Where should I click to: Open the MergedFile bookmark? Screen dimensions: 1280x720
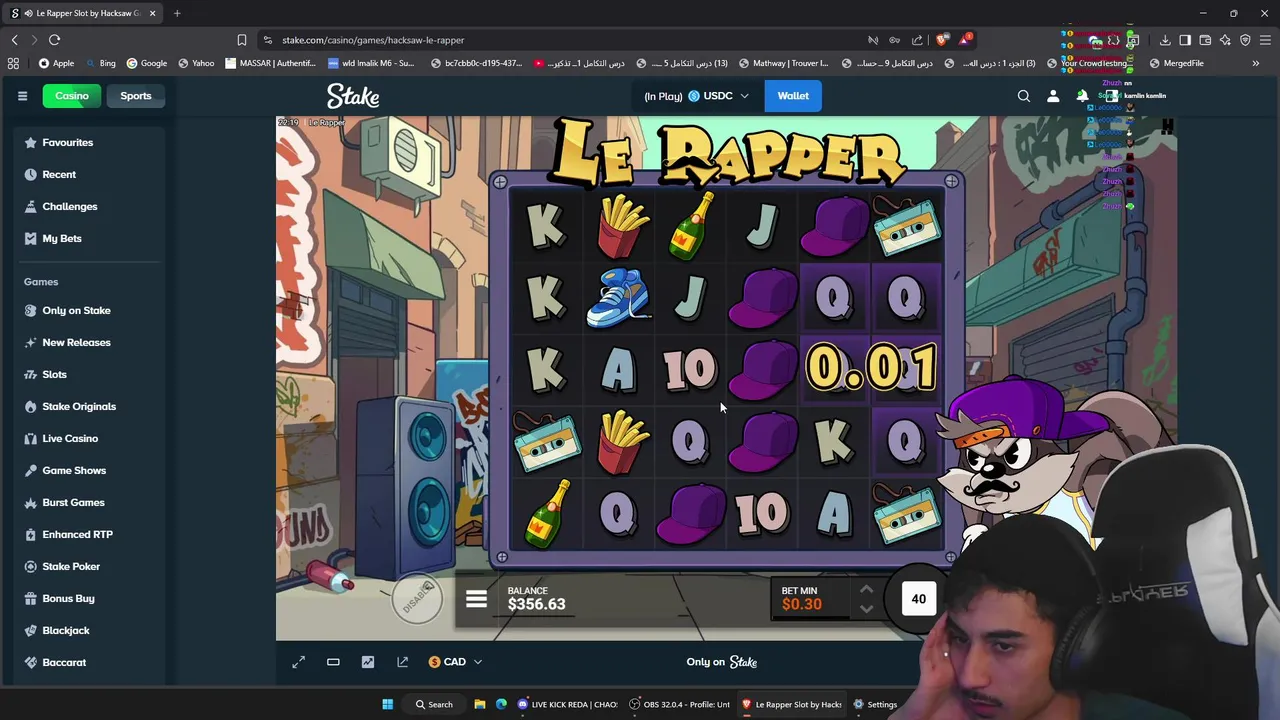coord(1176,63)
